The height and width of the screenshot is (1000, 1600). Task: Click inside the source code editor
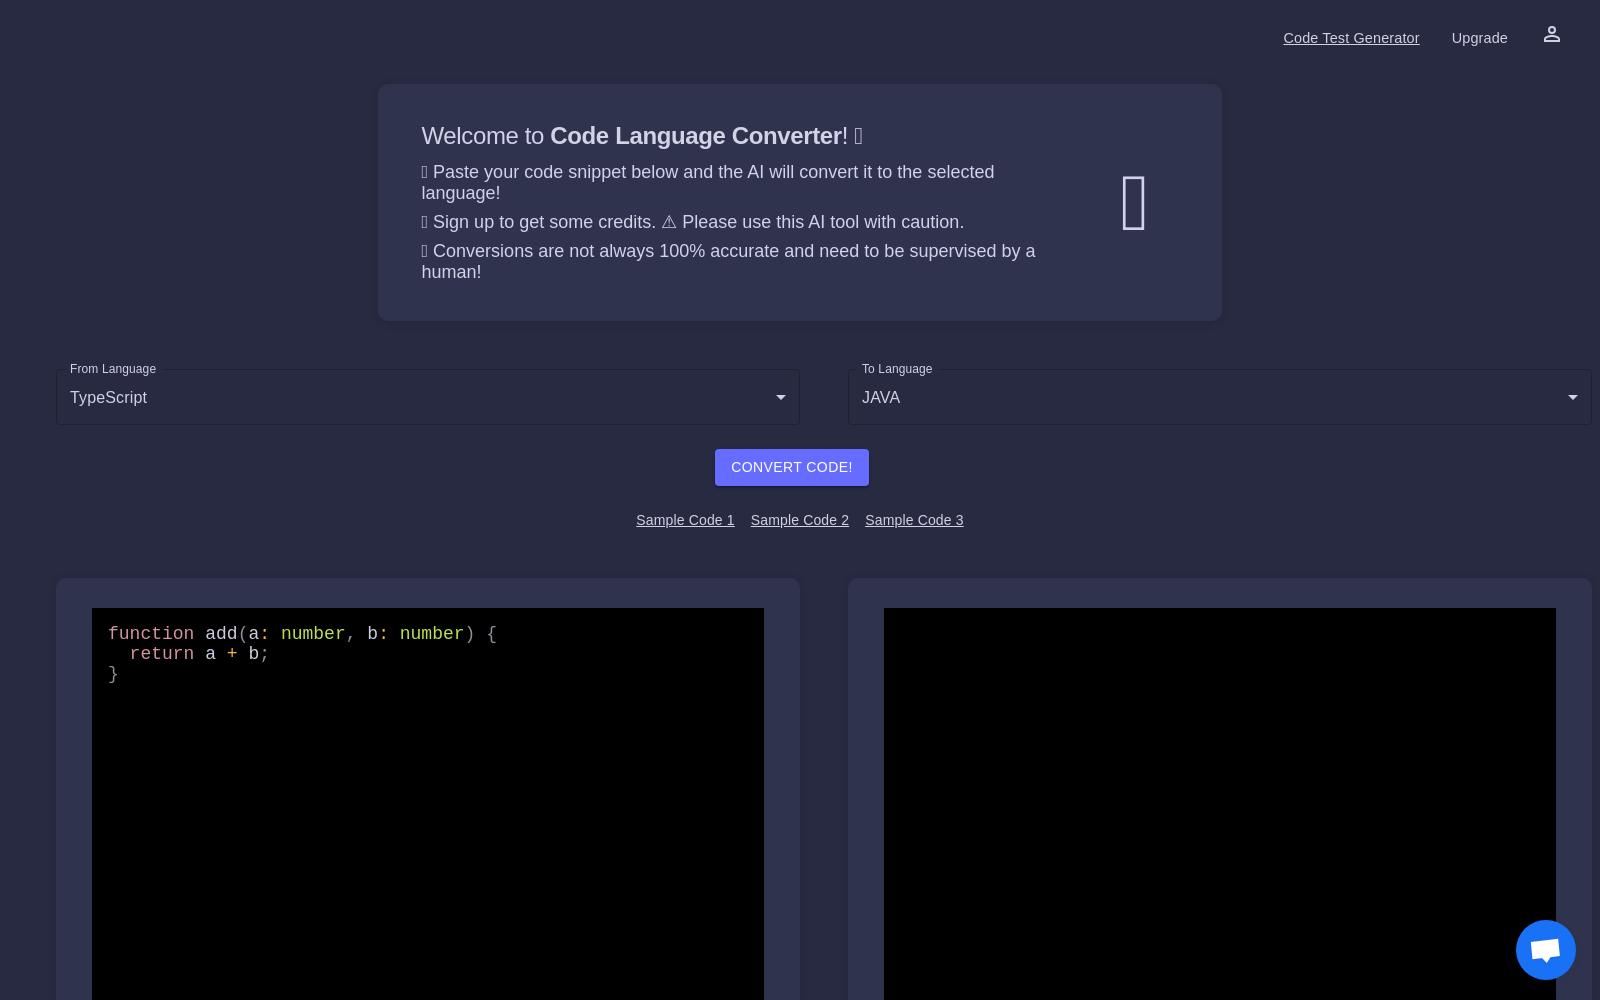428,804
